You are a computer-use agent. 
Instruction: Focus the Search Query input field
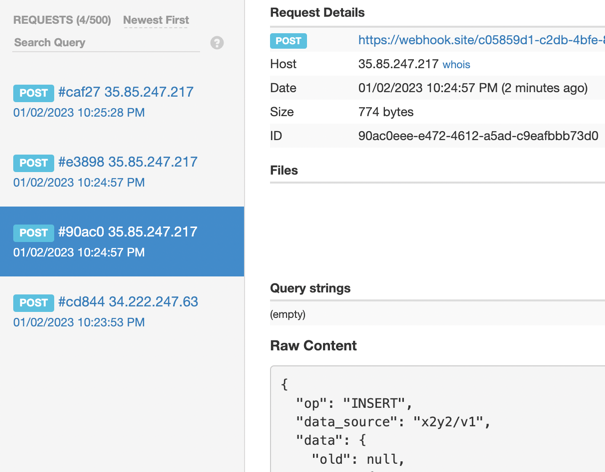tap(105, 43)
